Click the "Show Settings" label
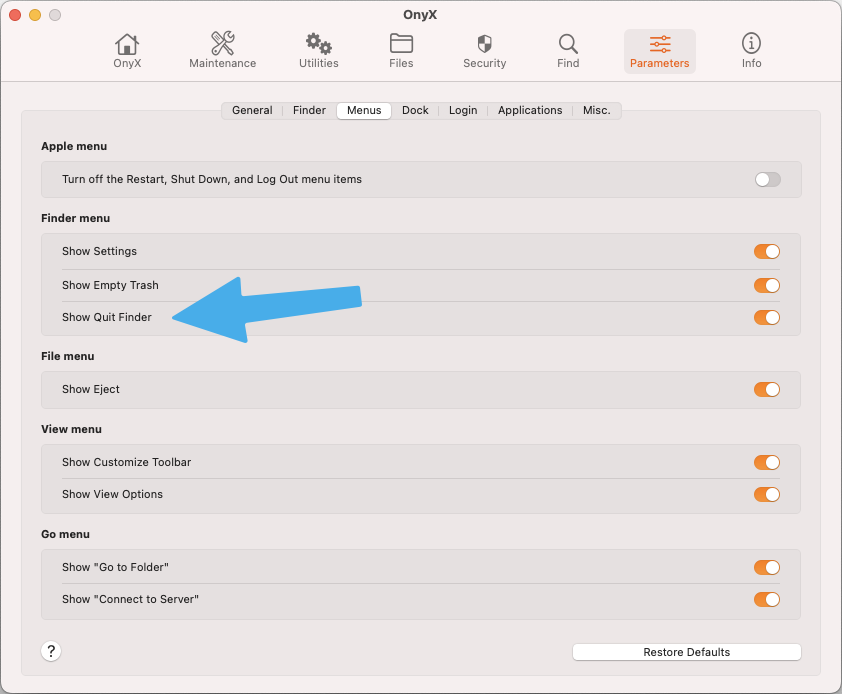Image resolution: width=842 pixels, height=694 pixels. pyautogui.click(x=99, y=251)
